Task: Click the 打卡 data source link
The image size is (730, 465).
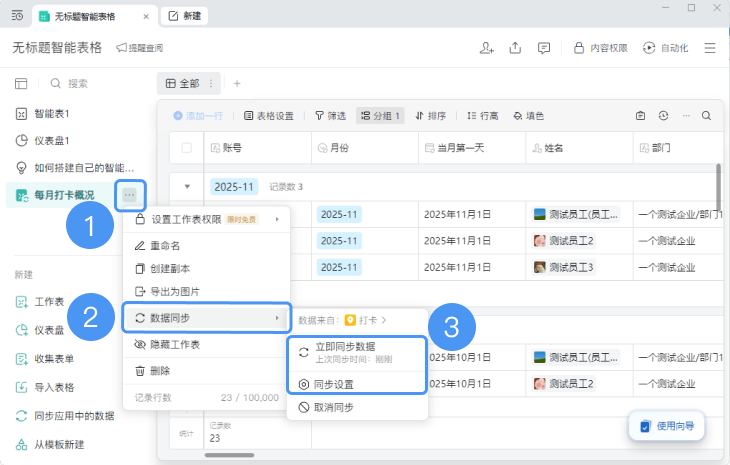Action: coord(366,320)
